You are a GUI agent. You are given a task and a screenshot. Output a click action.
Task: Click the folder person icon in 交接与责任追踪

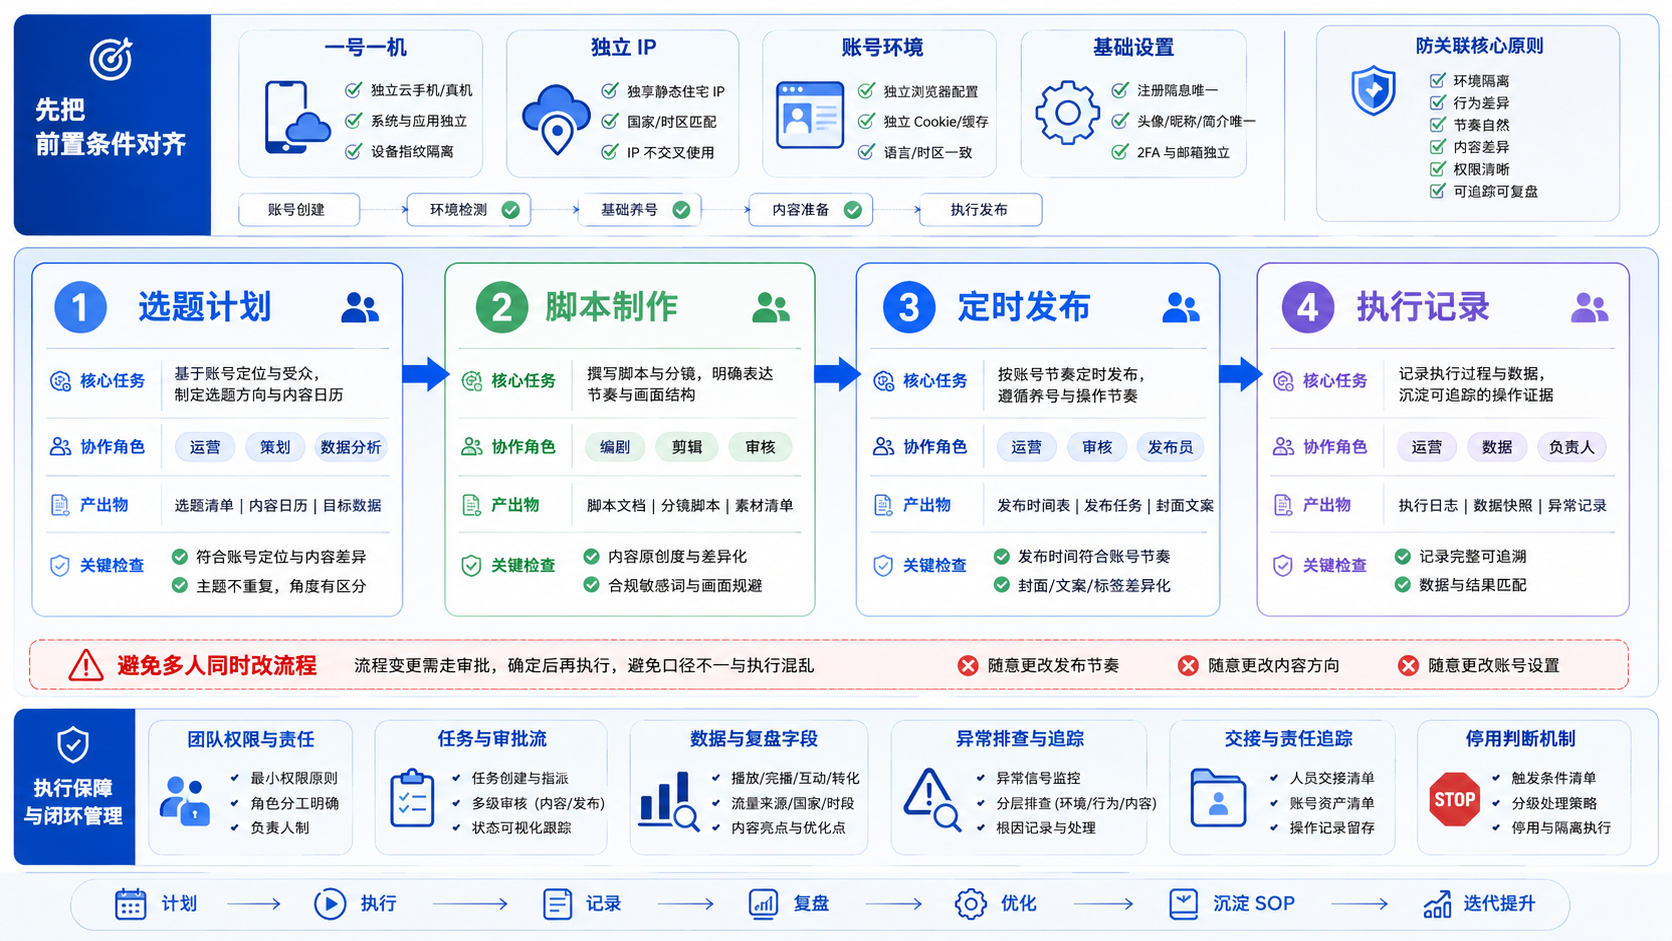pos(1218,798)
